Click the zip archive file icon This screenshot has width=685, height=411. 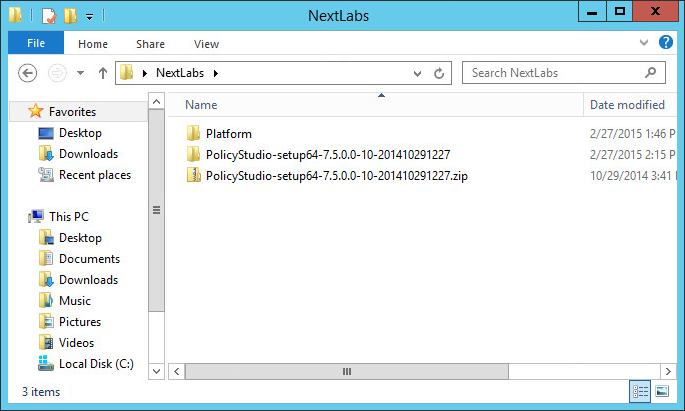tap(193, 175)
